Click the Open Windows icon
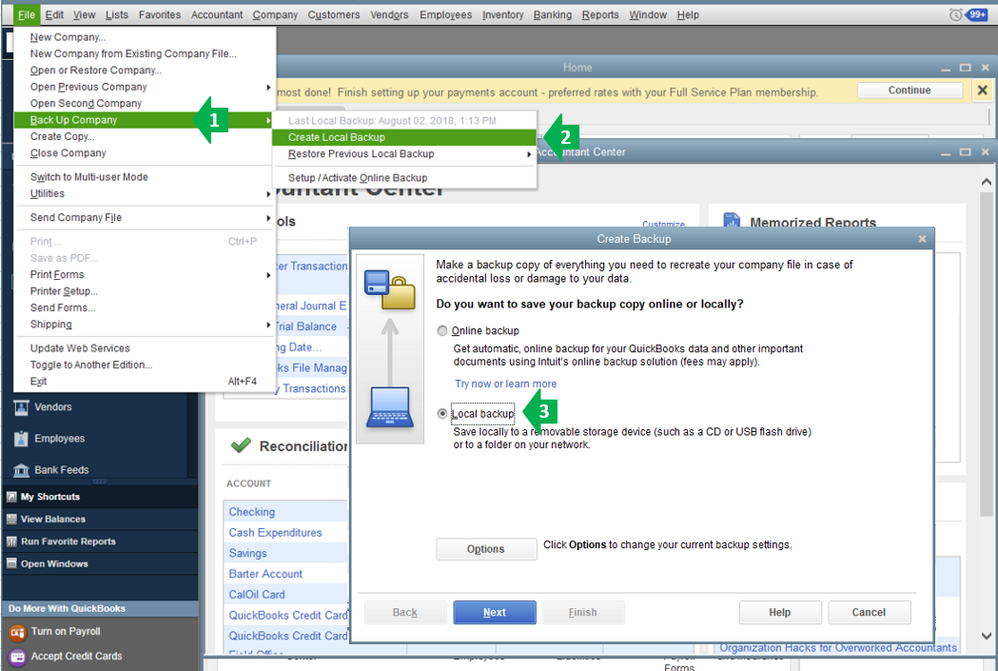Image resolution: width=998 pixels, height=671 pixels. point(11,563)
